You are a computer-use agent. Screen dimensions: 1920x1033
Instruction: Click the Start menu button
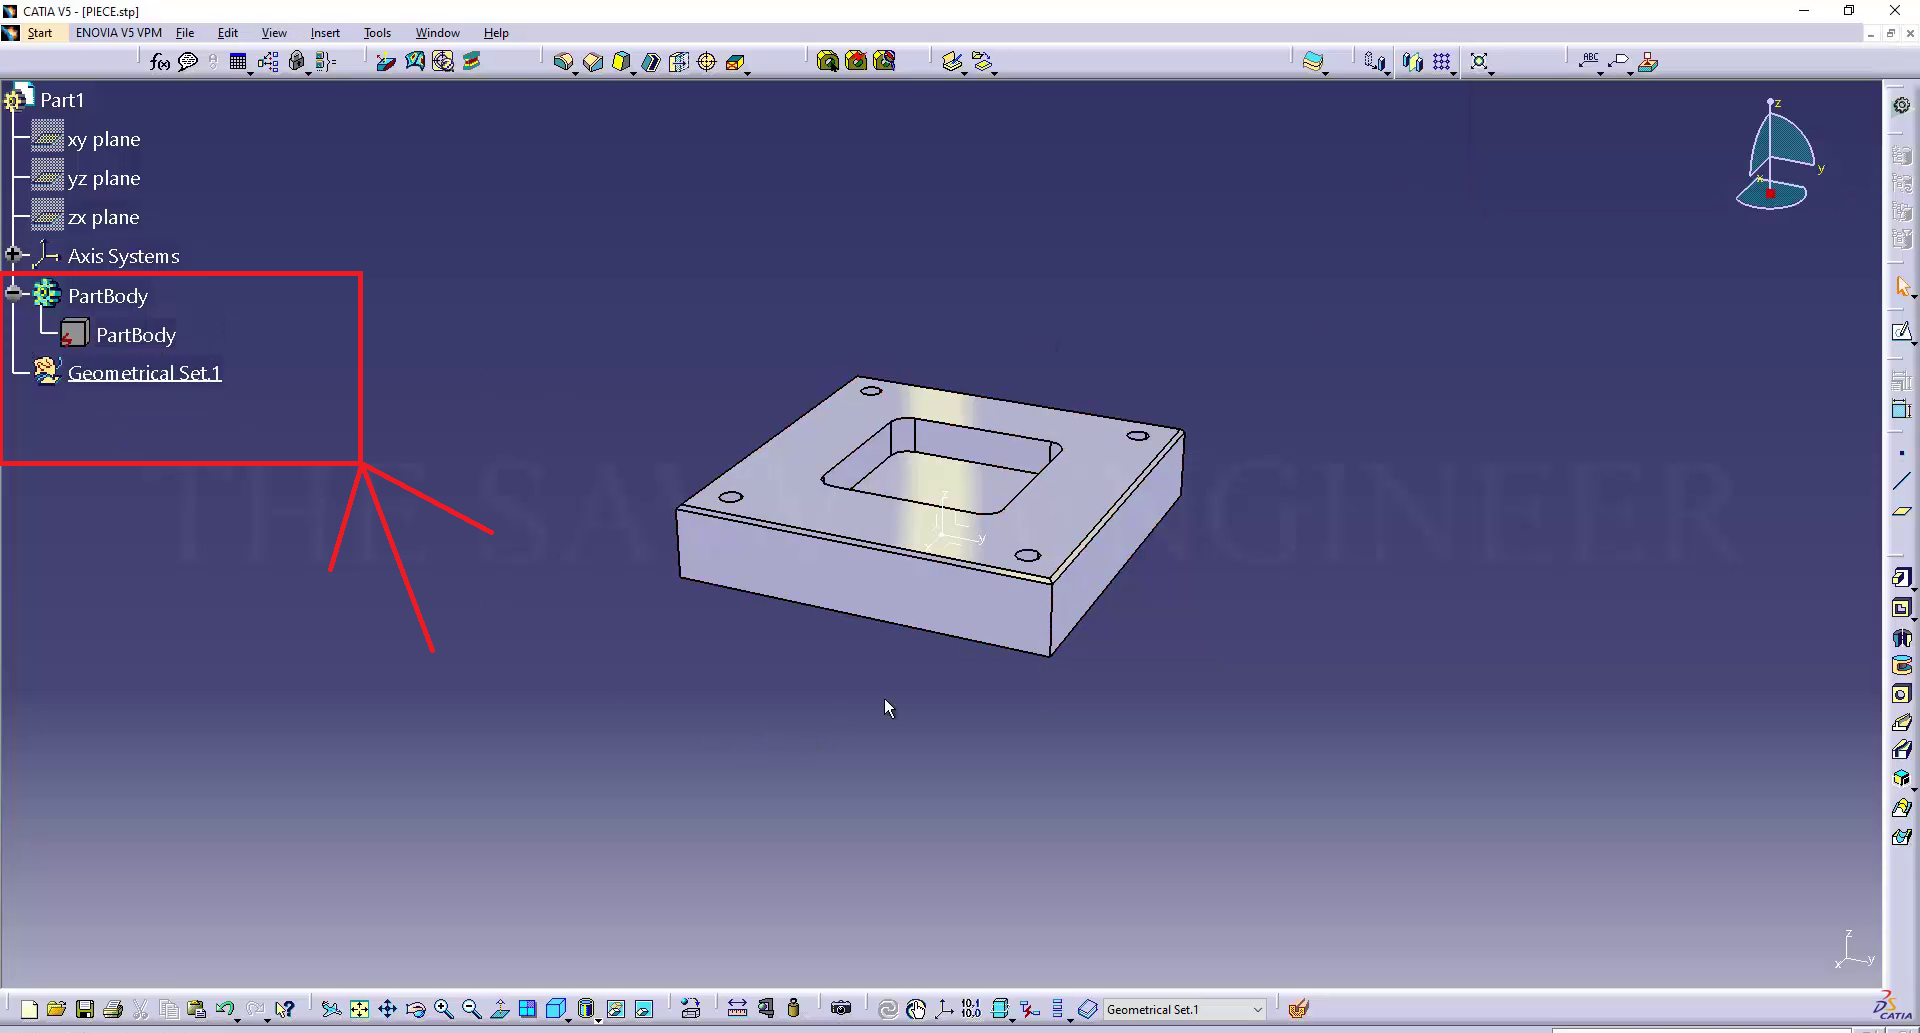pos(40,33)
